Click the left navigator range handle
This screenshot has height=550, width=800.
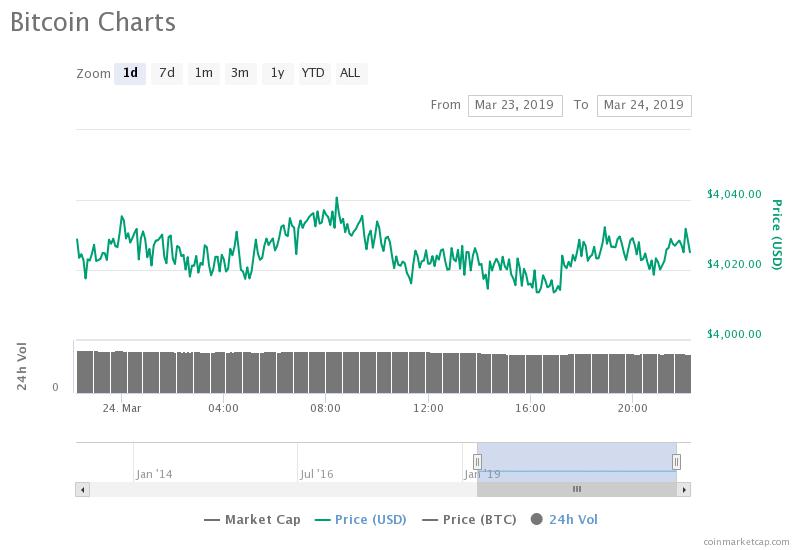click(477, 461)
